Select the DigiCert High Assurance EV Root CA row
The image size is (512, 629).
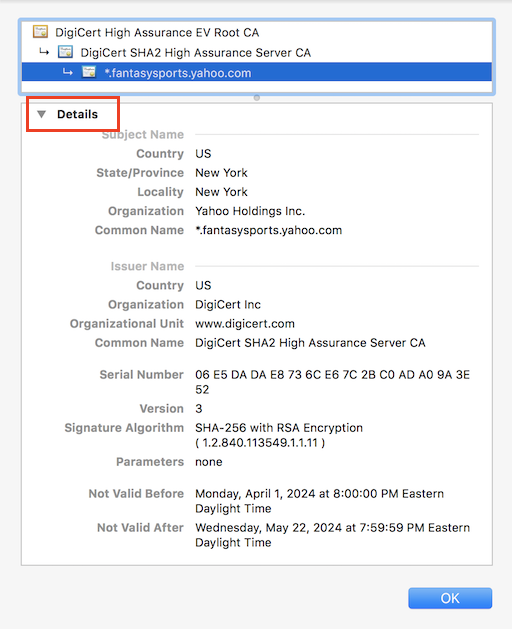(x=257, y=32)
